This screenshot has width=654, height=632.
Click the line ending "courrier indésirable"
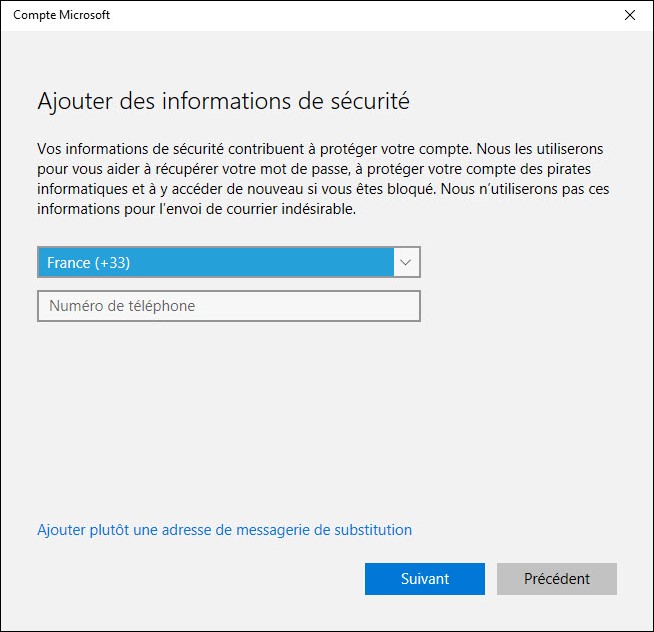tap(196, 209)
